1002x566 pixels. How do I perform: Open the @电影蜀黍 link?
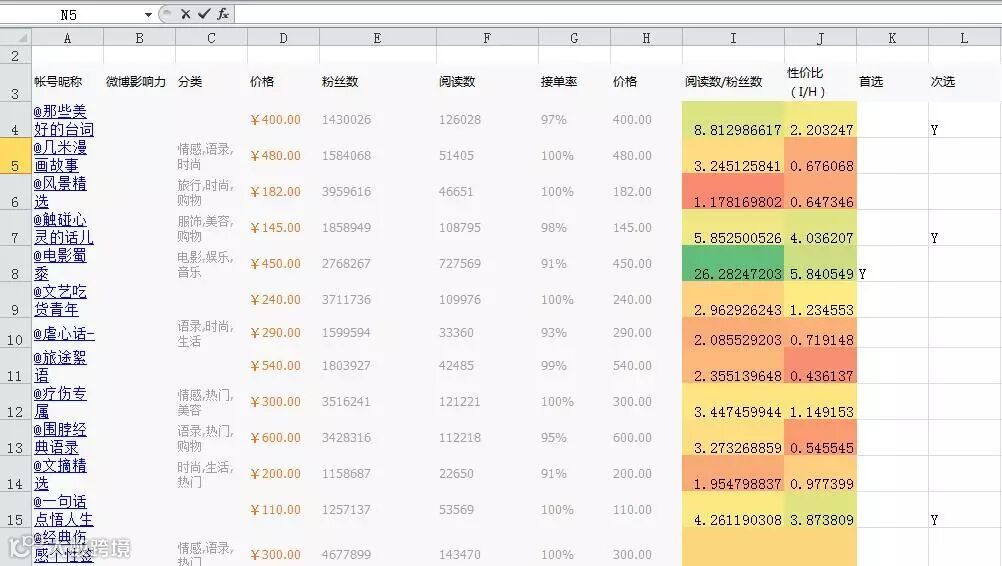click(60, 264)
